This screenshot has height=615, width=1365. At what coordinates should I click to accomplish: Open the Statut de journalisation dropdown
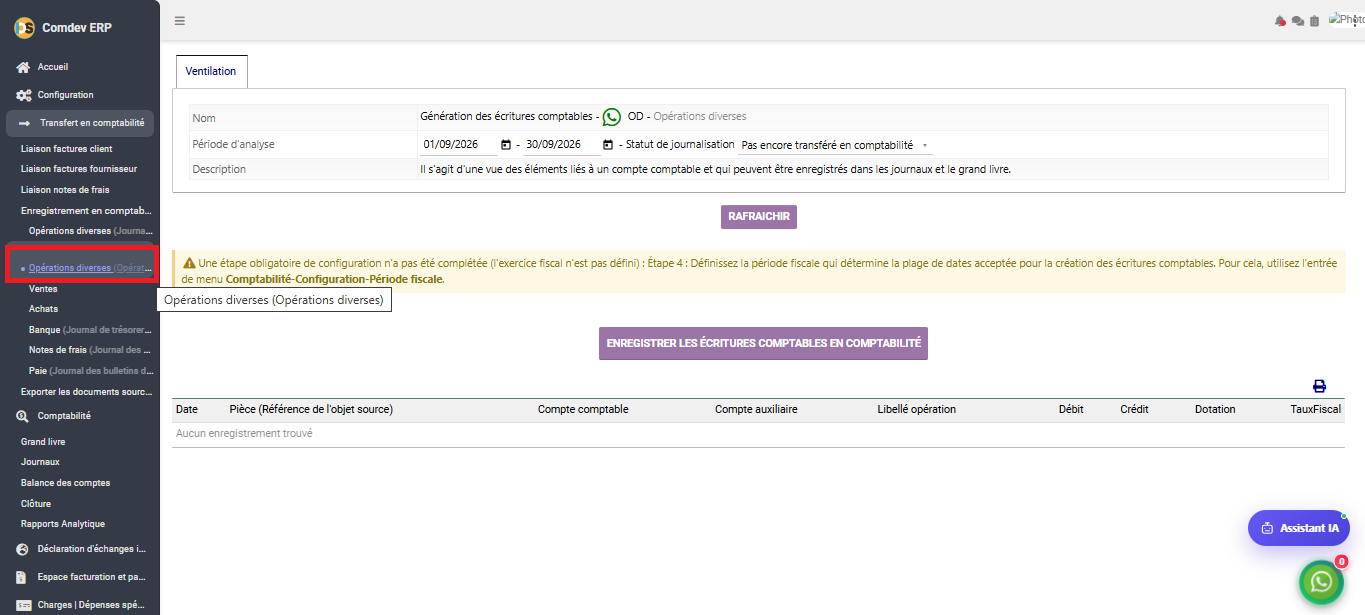point(835,145)
